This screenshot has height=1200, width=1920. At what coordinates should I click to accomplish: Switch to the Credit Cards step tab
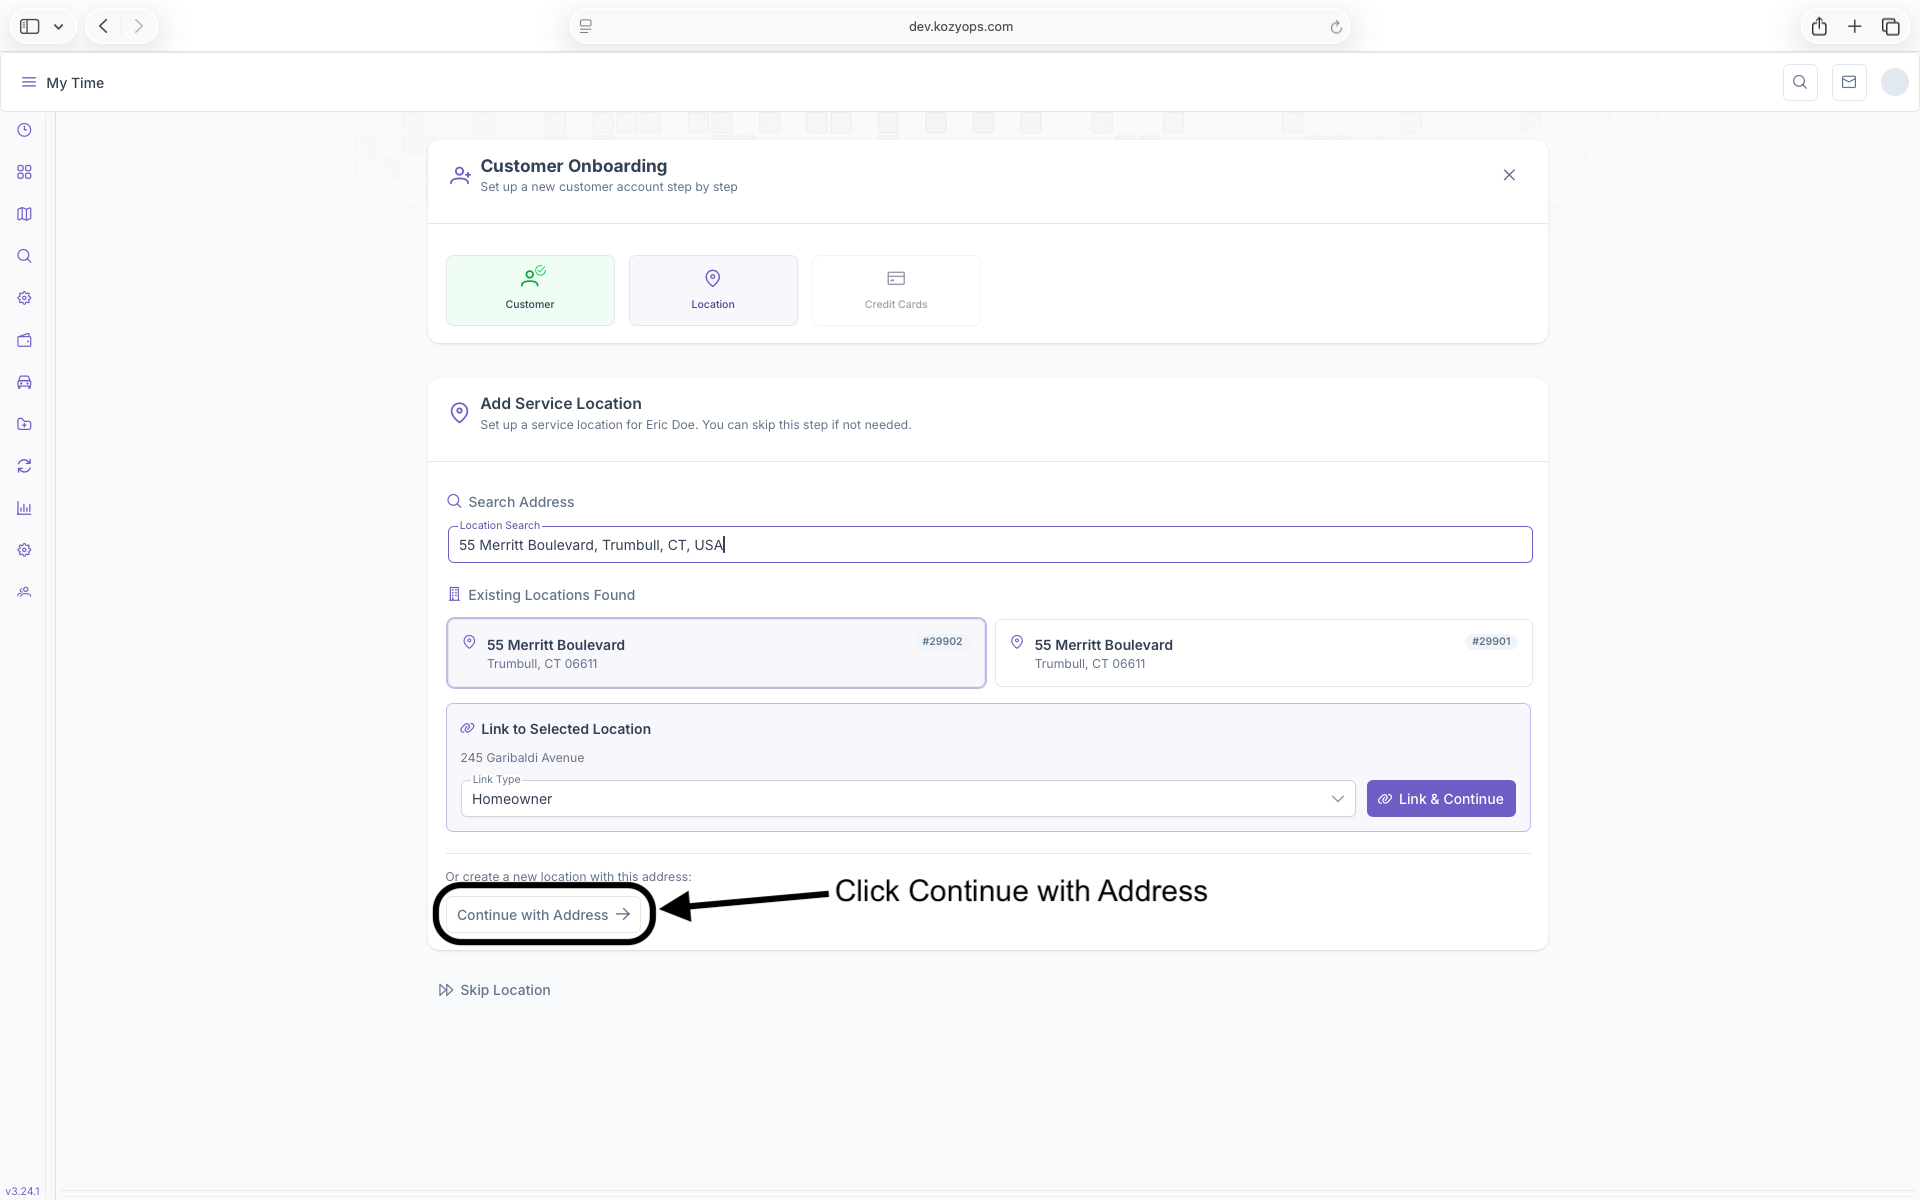pyautogui.click(x=896, y=290)
